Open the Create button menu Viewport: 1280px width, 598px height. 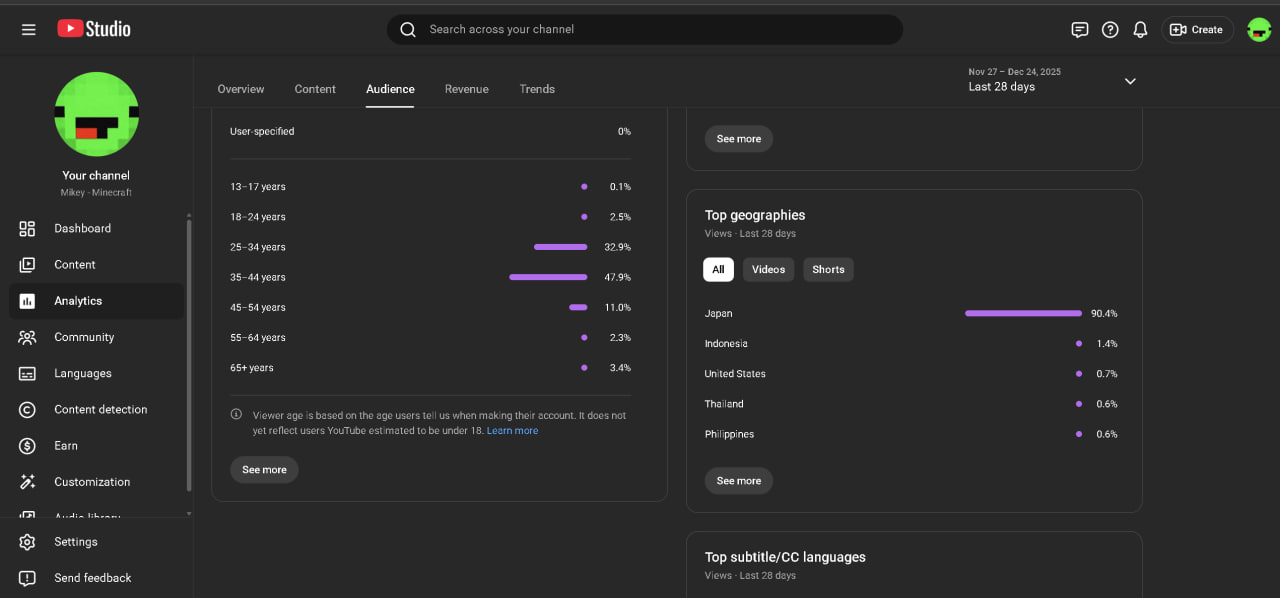pos(1196,29)
